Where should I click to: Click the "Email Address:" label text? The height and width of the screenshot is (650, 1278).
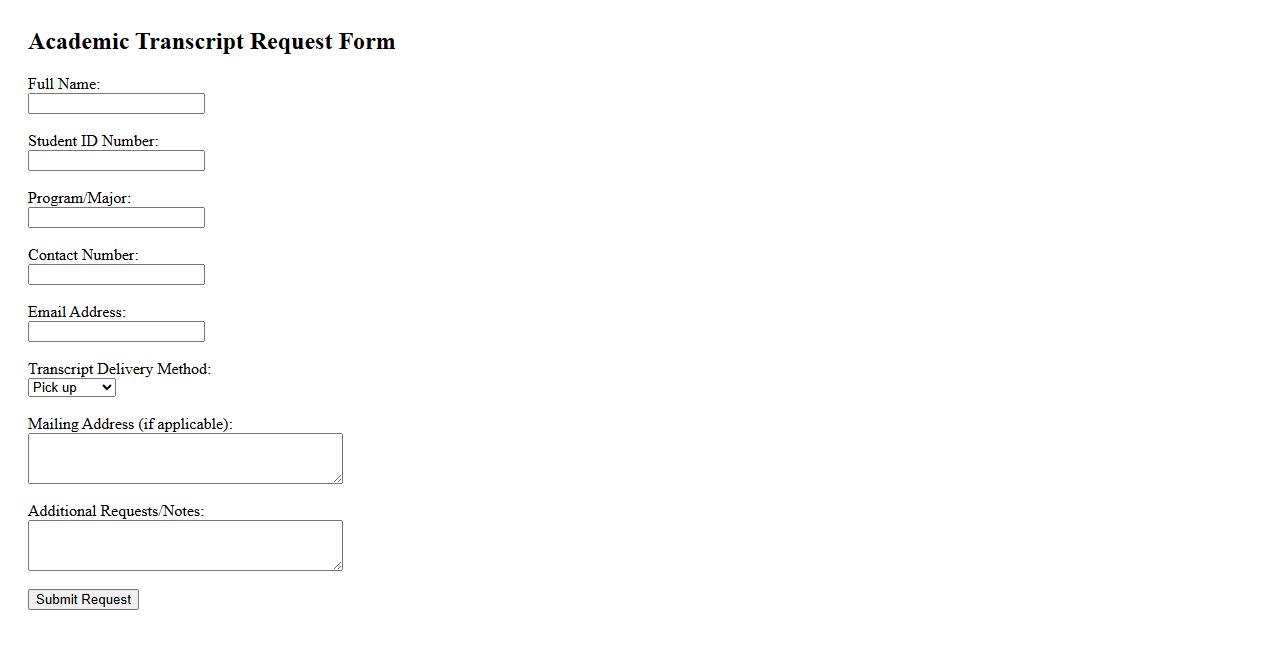pyautogui.click(x=77, y=312)
